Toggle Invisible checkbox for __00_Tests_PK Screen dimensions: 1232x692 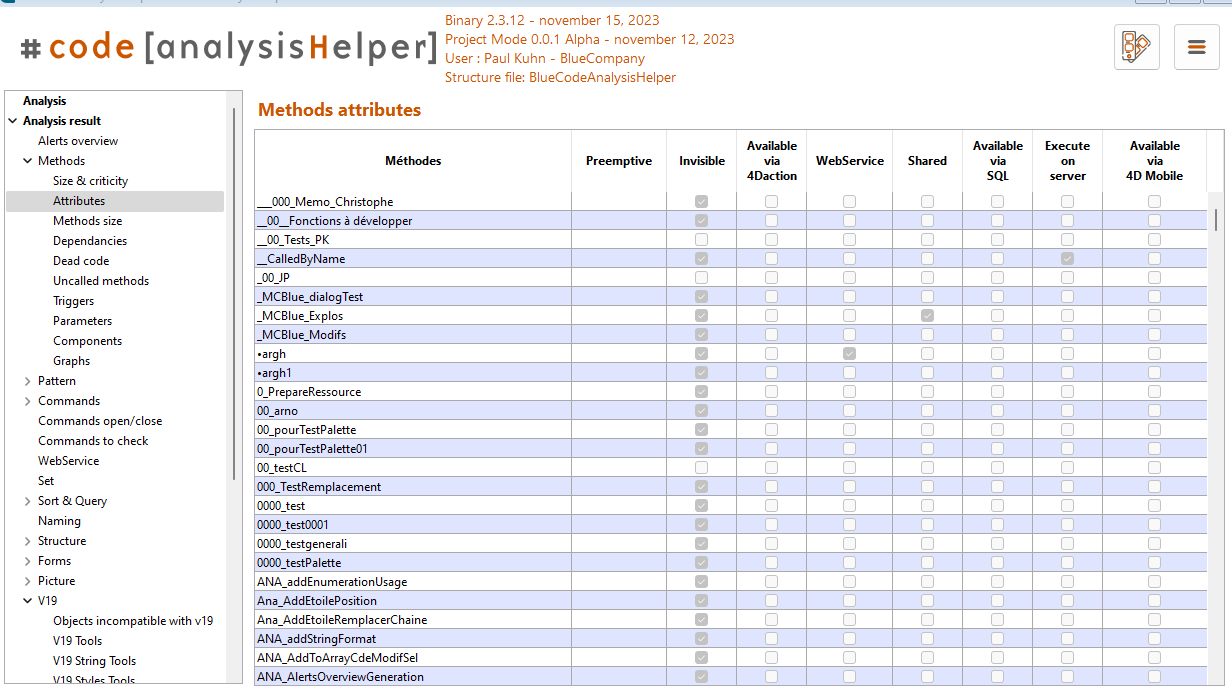tap(701, 240)
